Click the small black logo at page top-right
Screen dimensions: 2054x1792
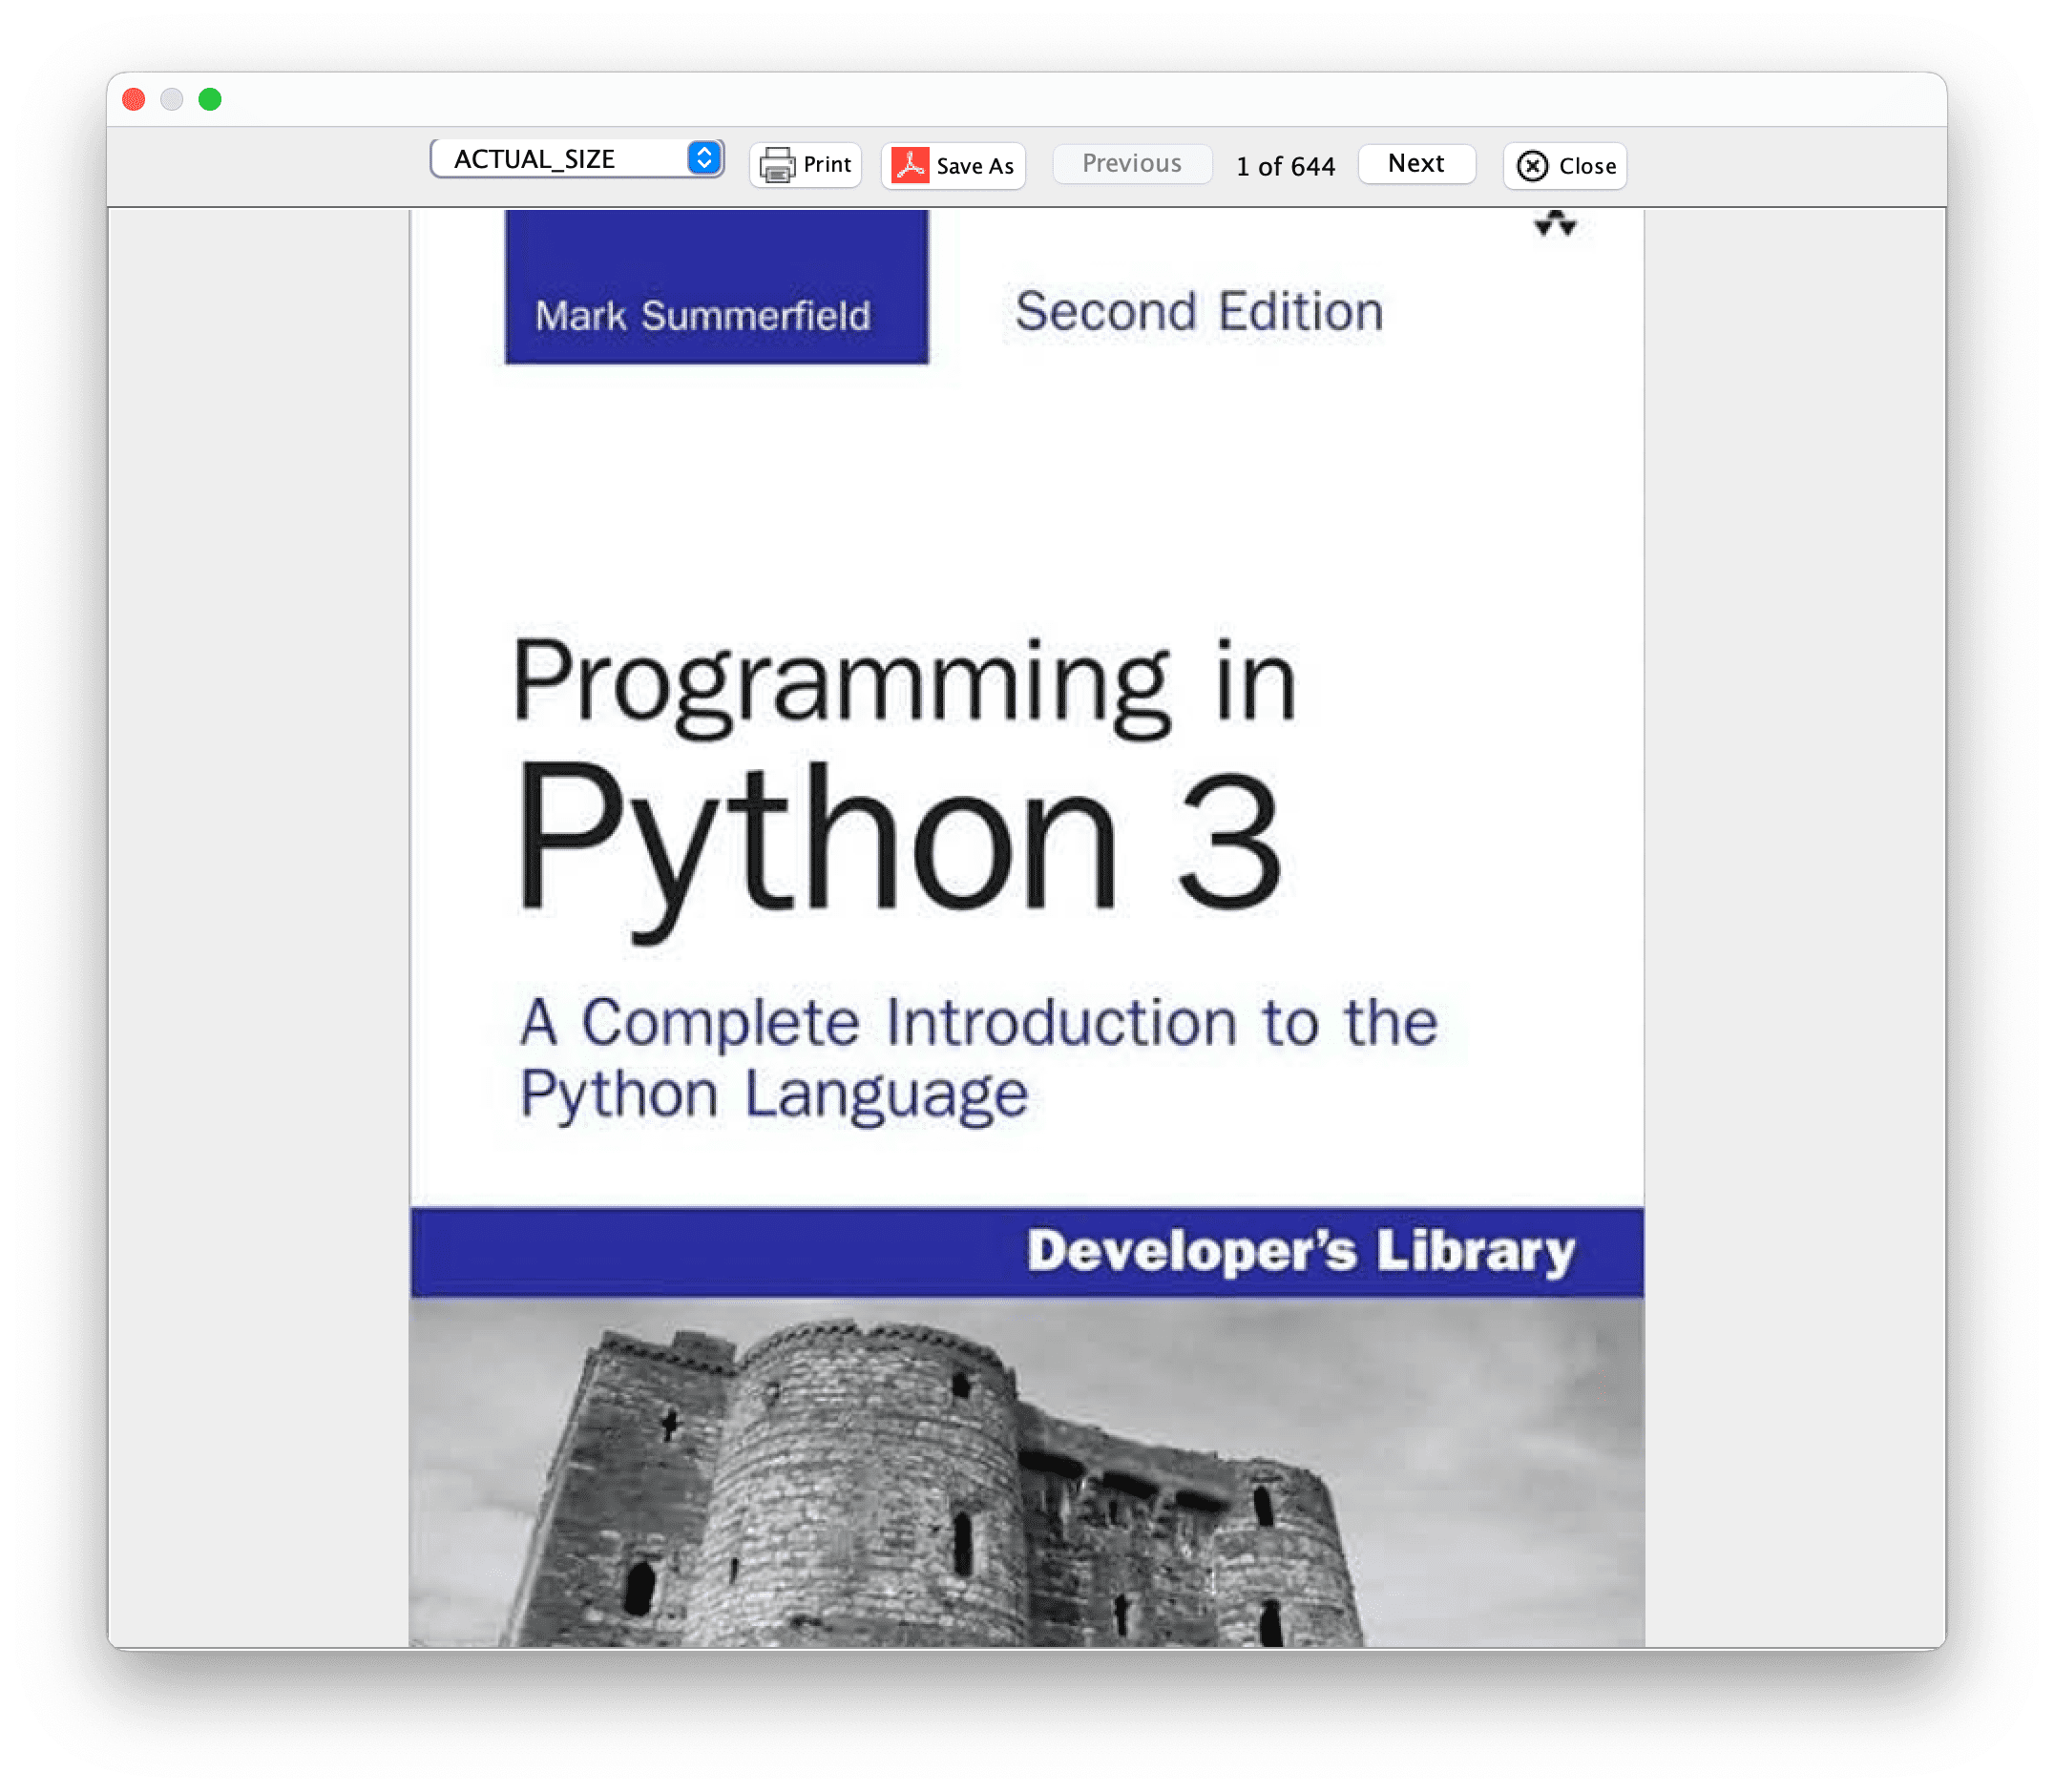[1555, 224]
